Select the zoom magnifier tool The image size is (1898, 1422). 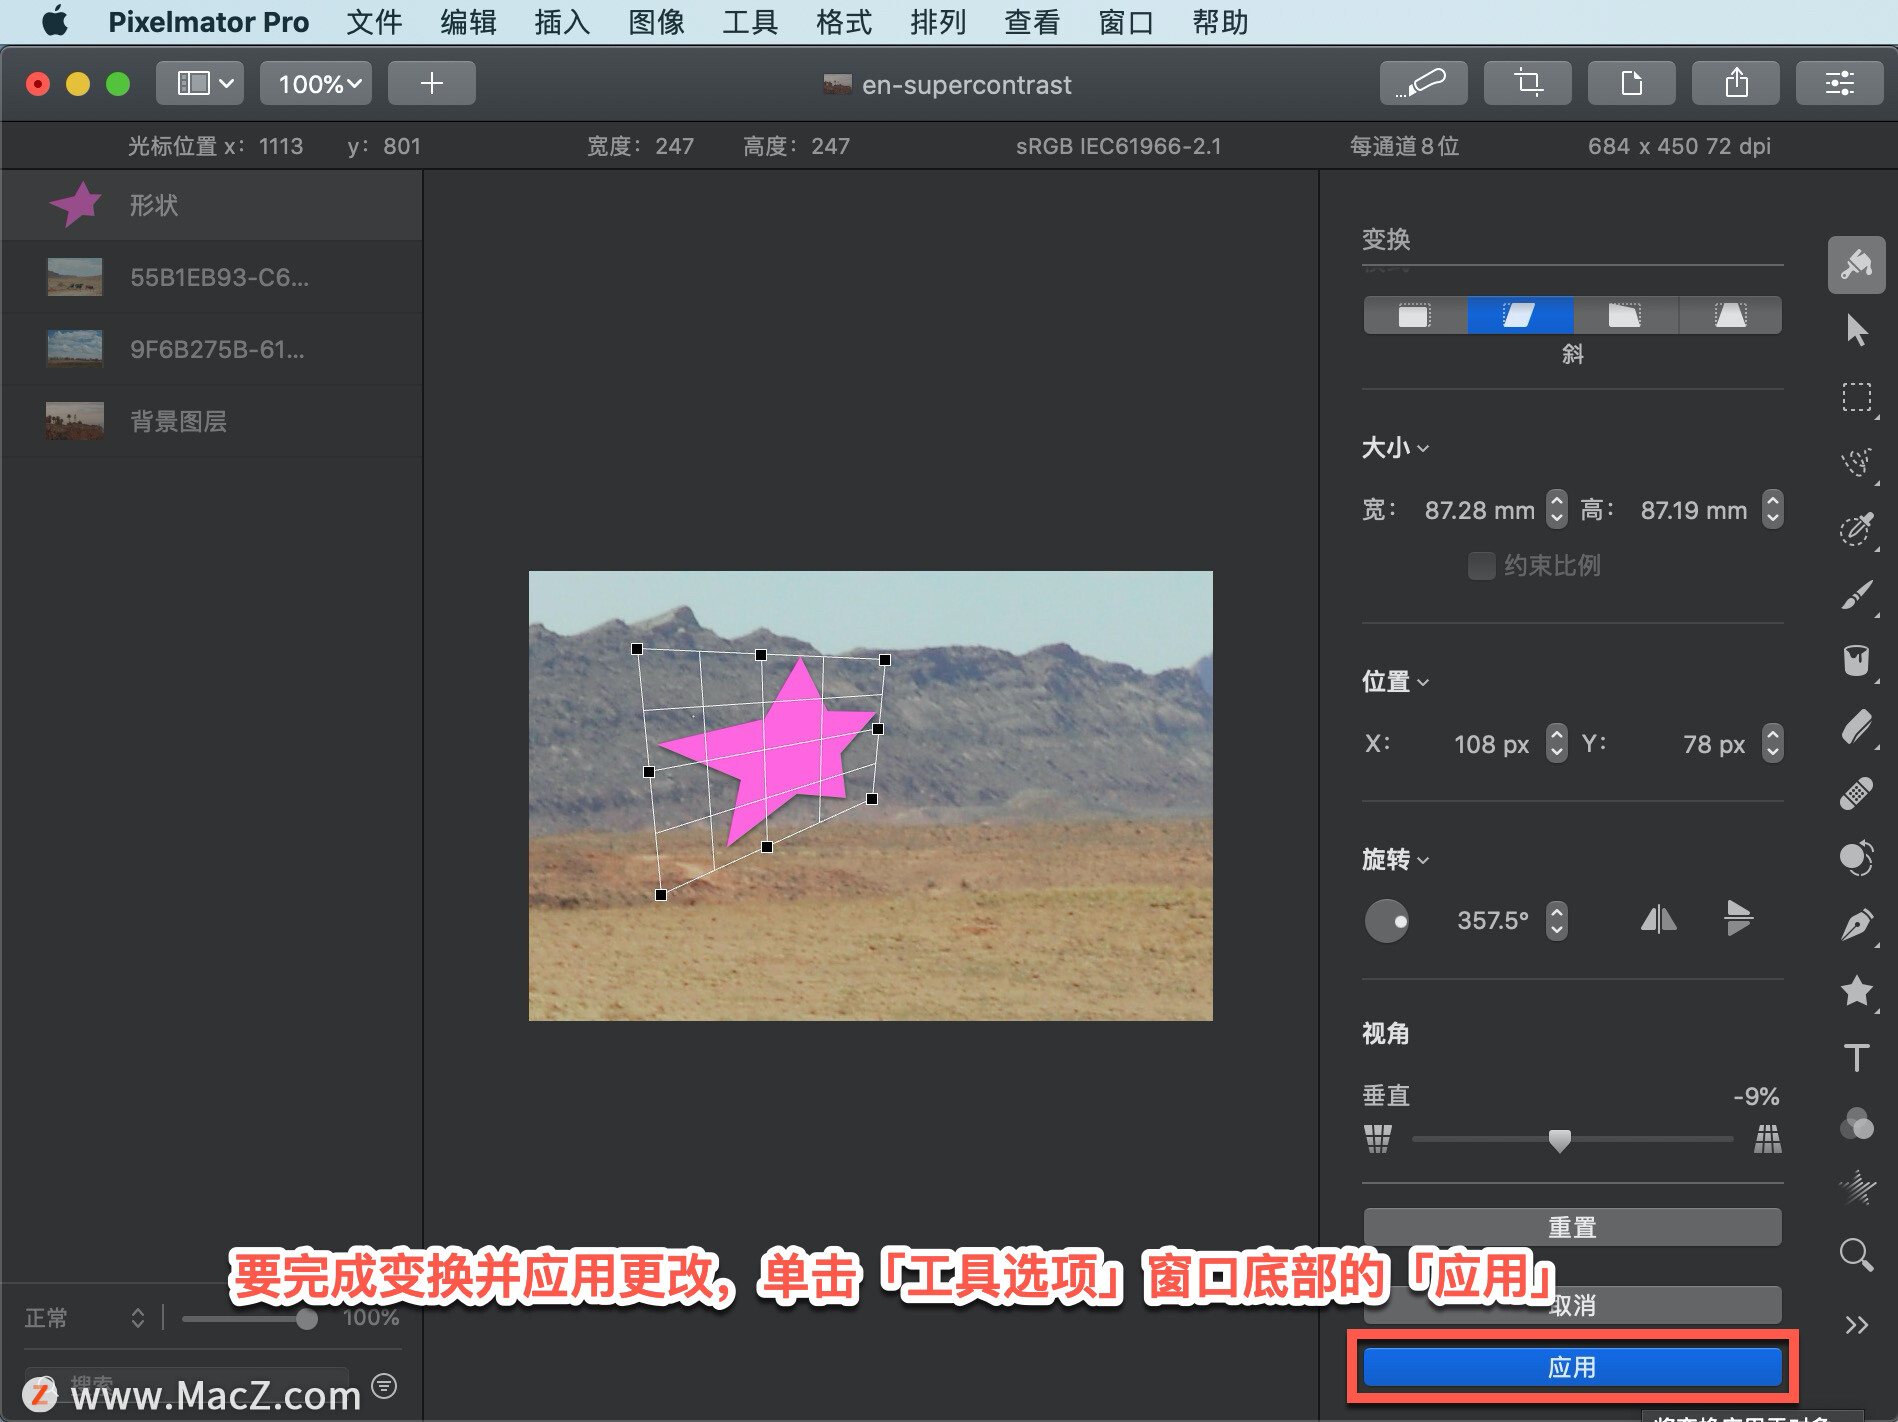point(1857,1254)
